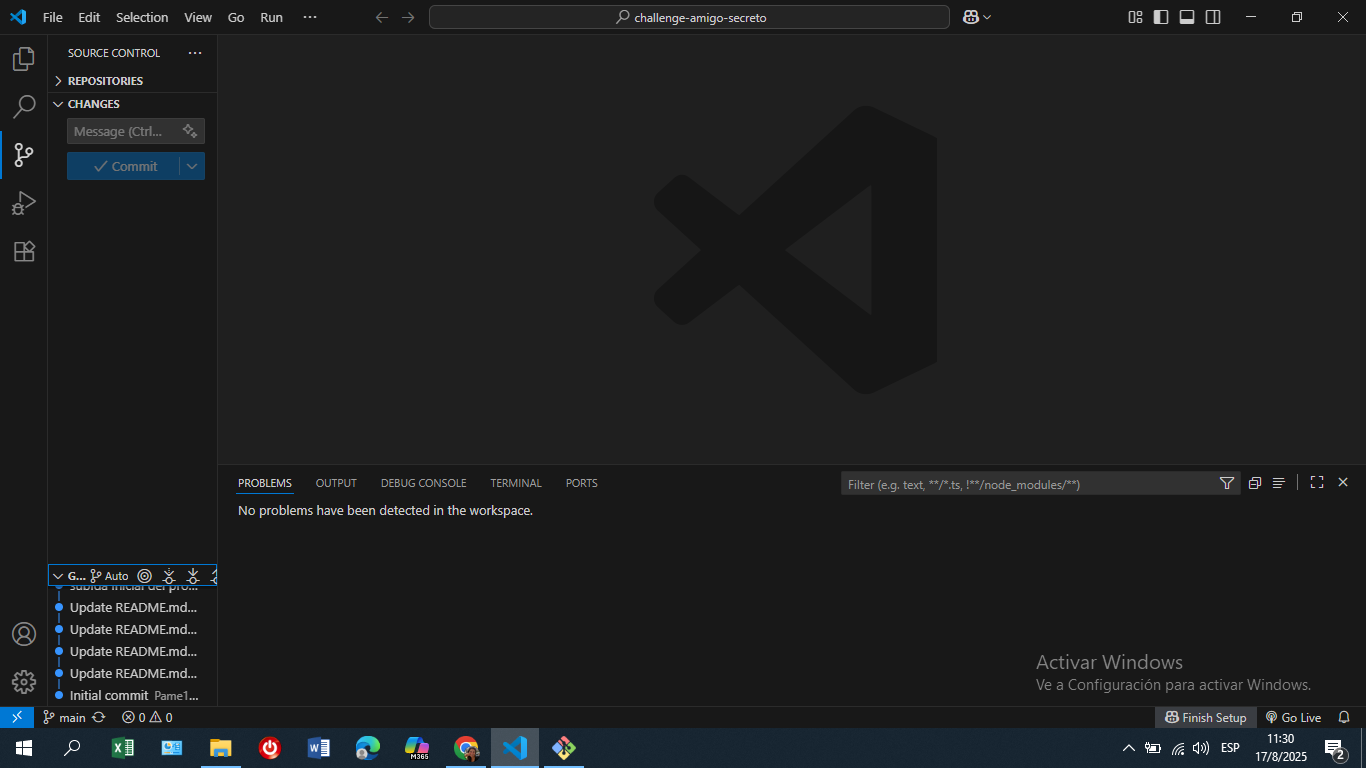Image resolution: width=1366 pixels, height=768 pixels.
Task: Open the Accounts menu in activity bar
Action: coord(24,634)
